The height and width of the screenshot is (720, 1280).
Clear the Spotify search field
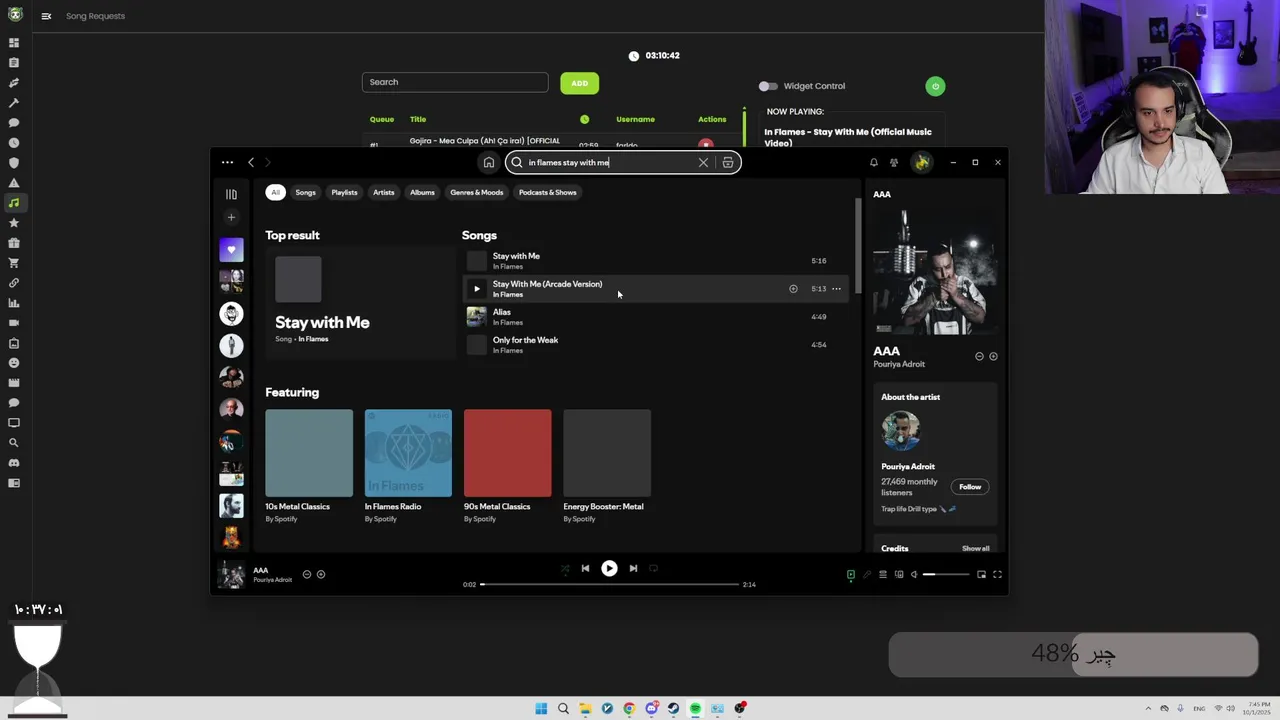tap(703, 162)
